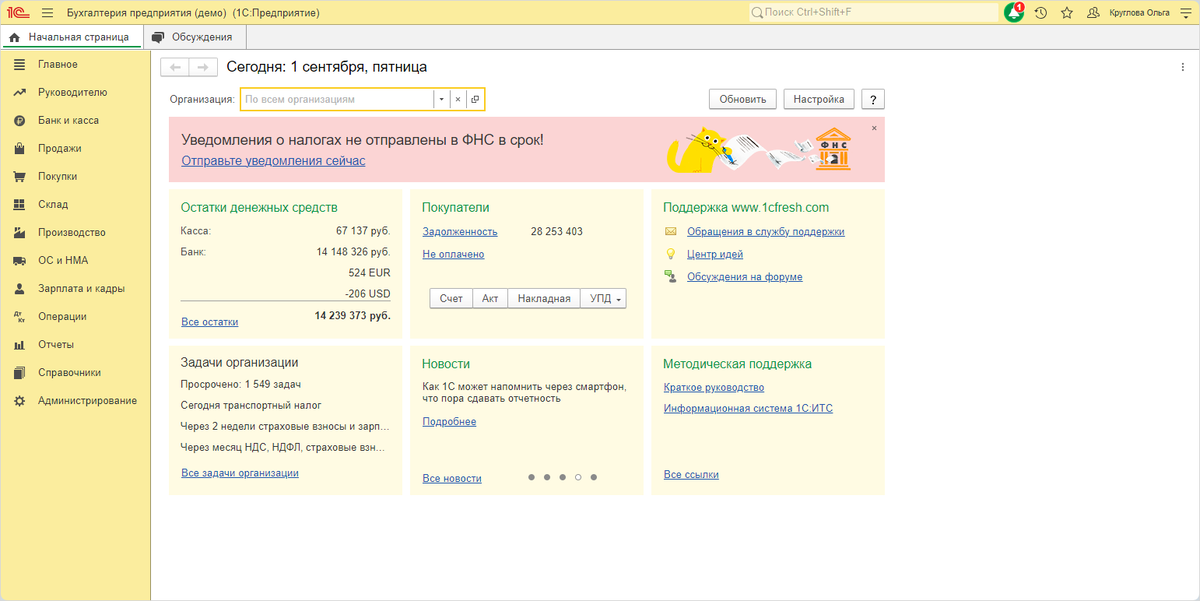The height and width of the screenshot is (601, 1200).
Task: Select the first news page dot
Action: (530, 478)
